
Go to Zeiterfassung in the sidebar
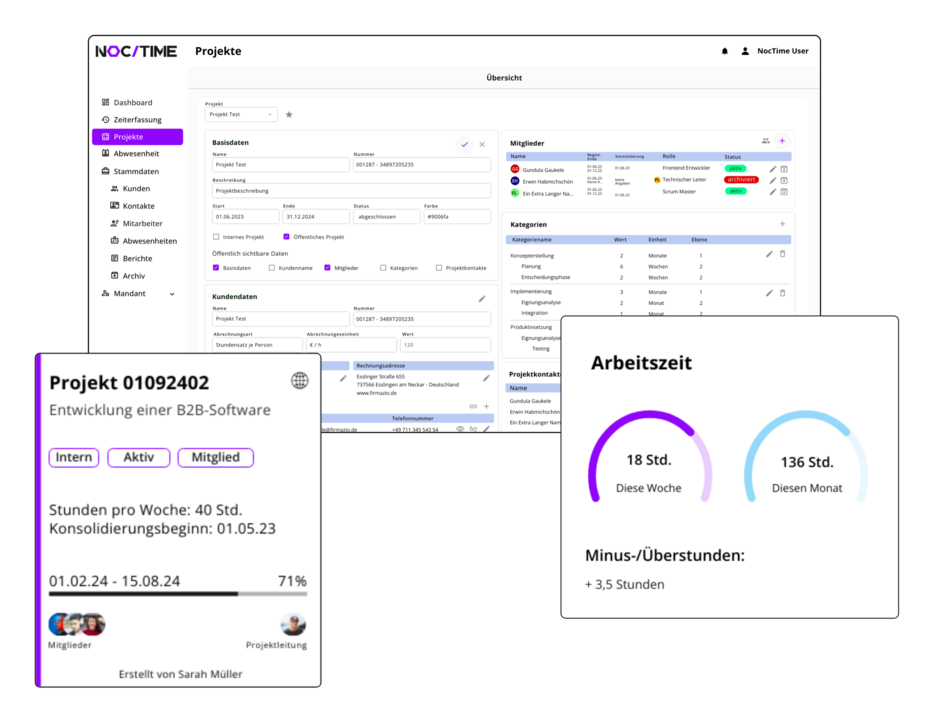(137, 120)
